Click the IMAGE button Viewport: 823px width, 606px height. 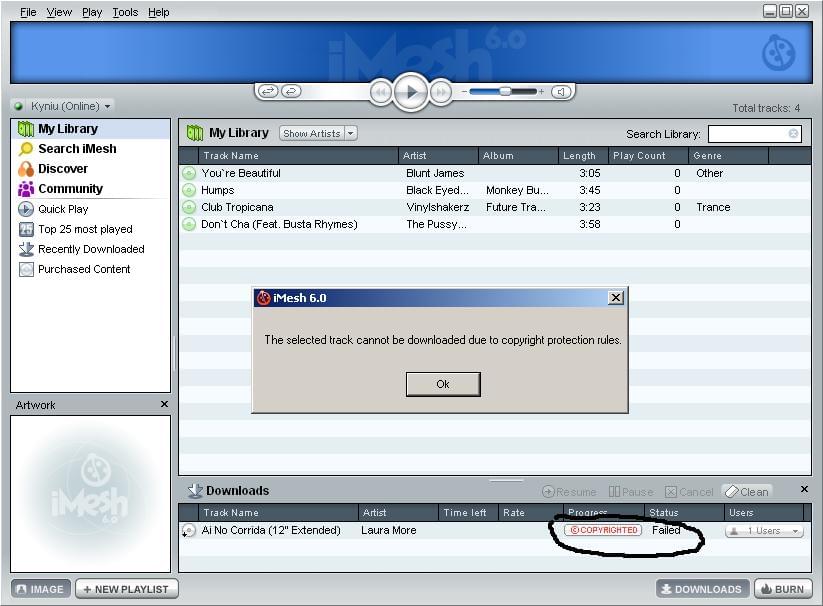pos(41,589)
